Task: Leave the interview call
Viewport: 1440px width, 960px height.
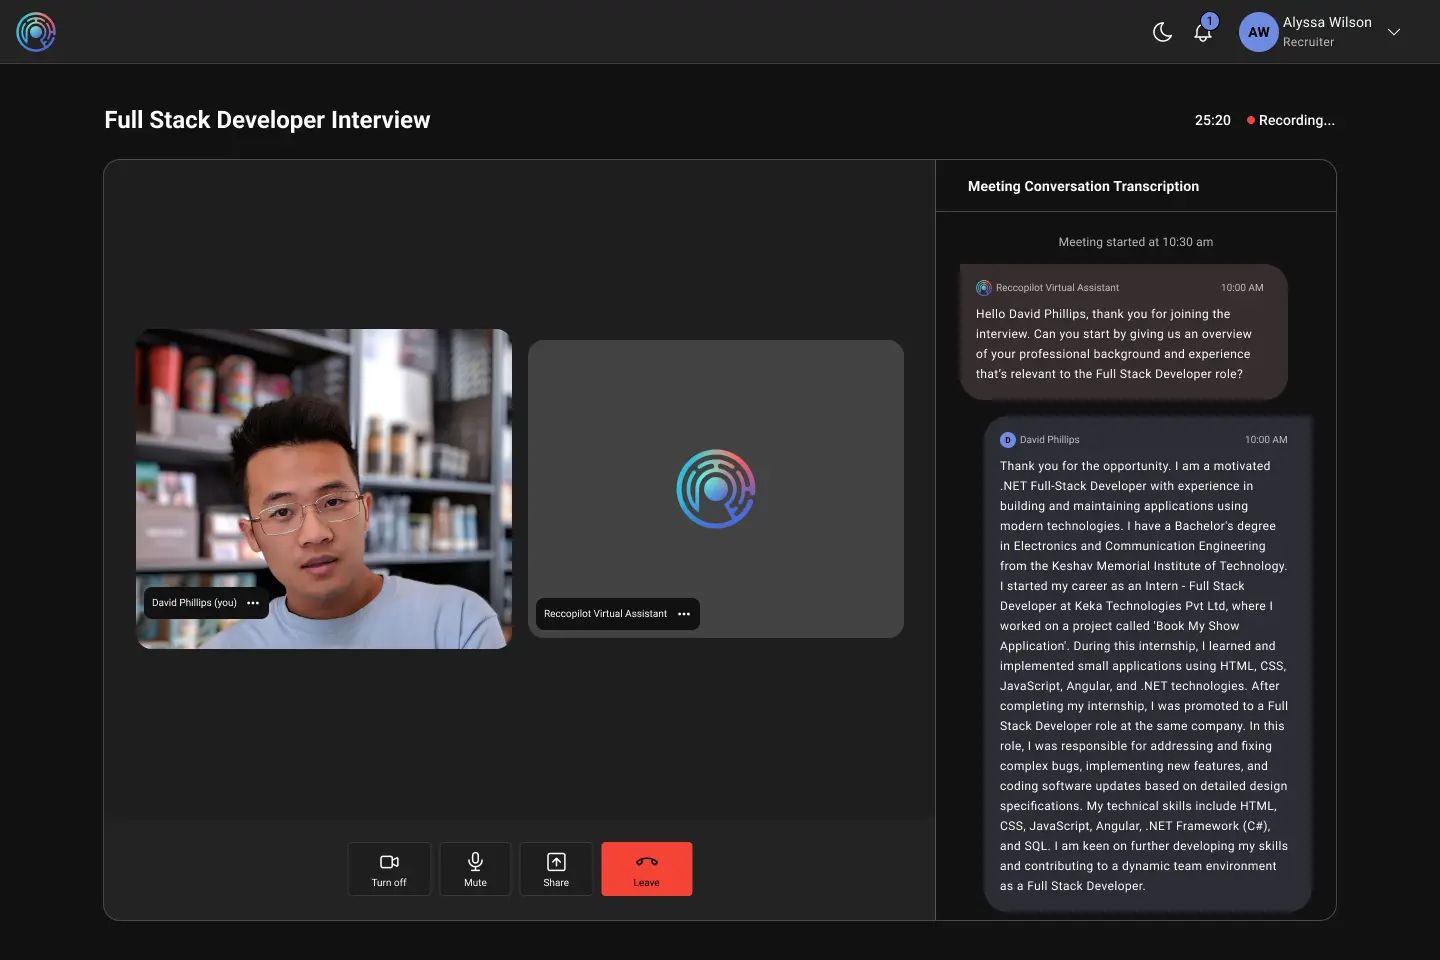Action: point(647,869)
